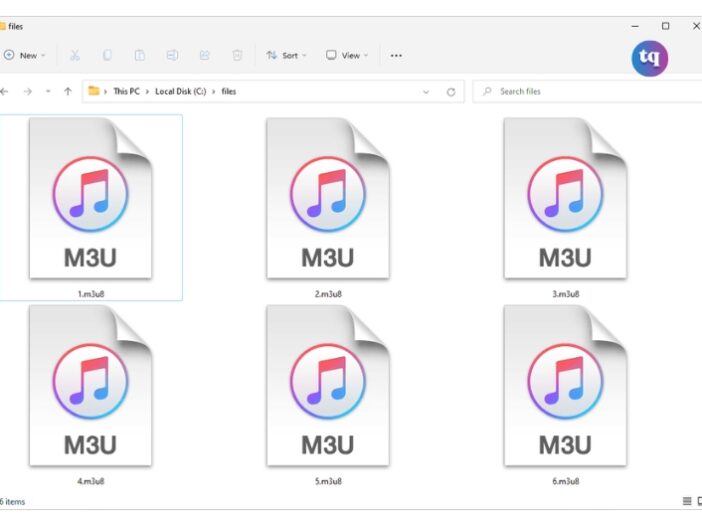Expand chevron before This PC
Image resolution: width=702 pixels, height=526 pixels.
(x=106, y=92)
